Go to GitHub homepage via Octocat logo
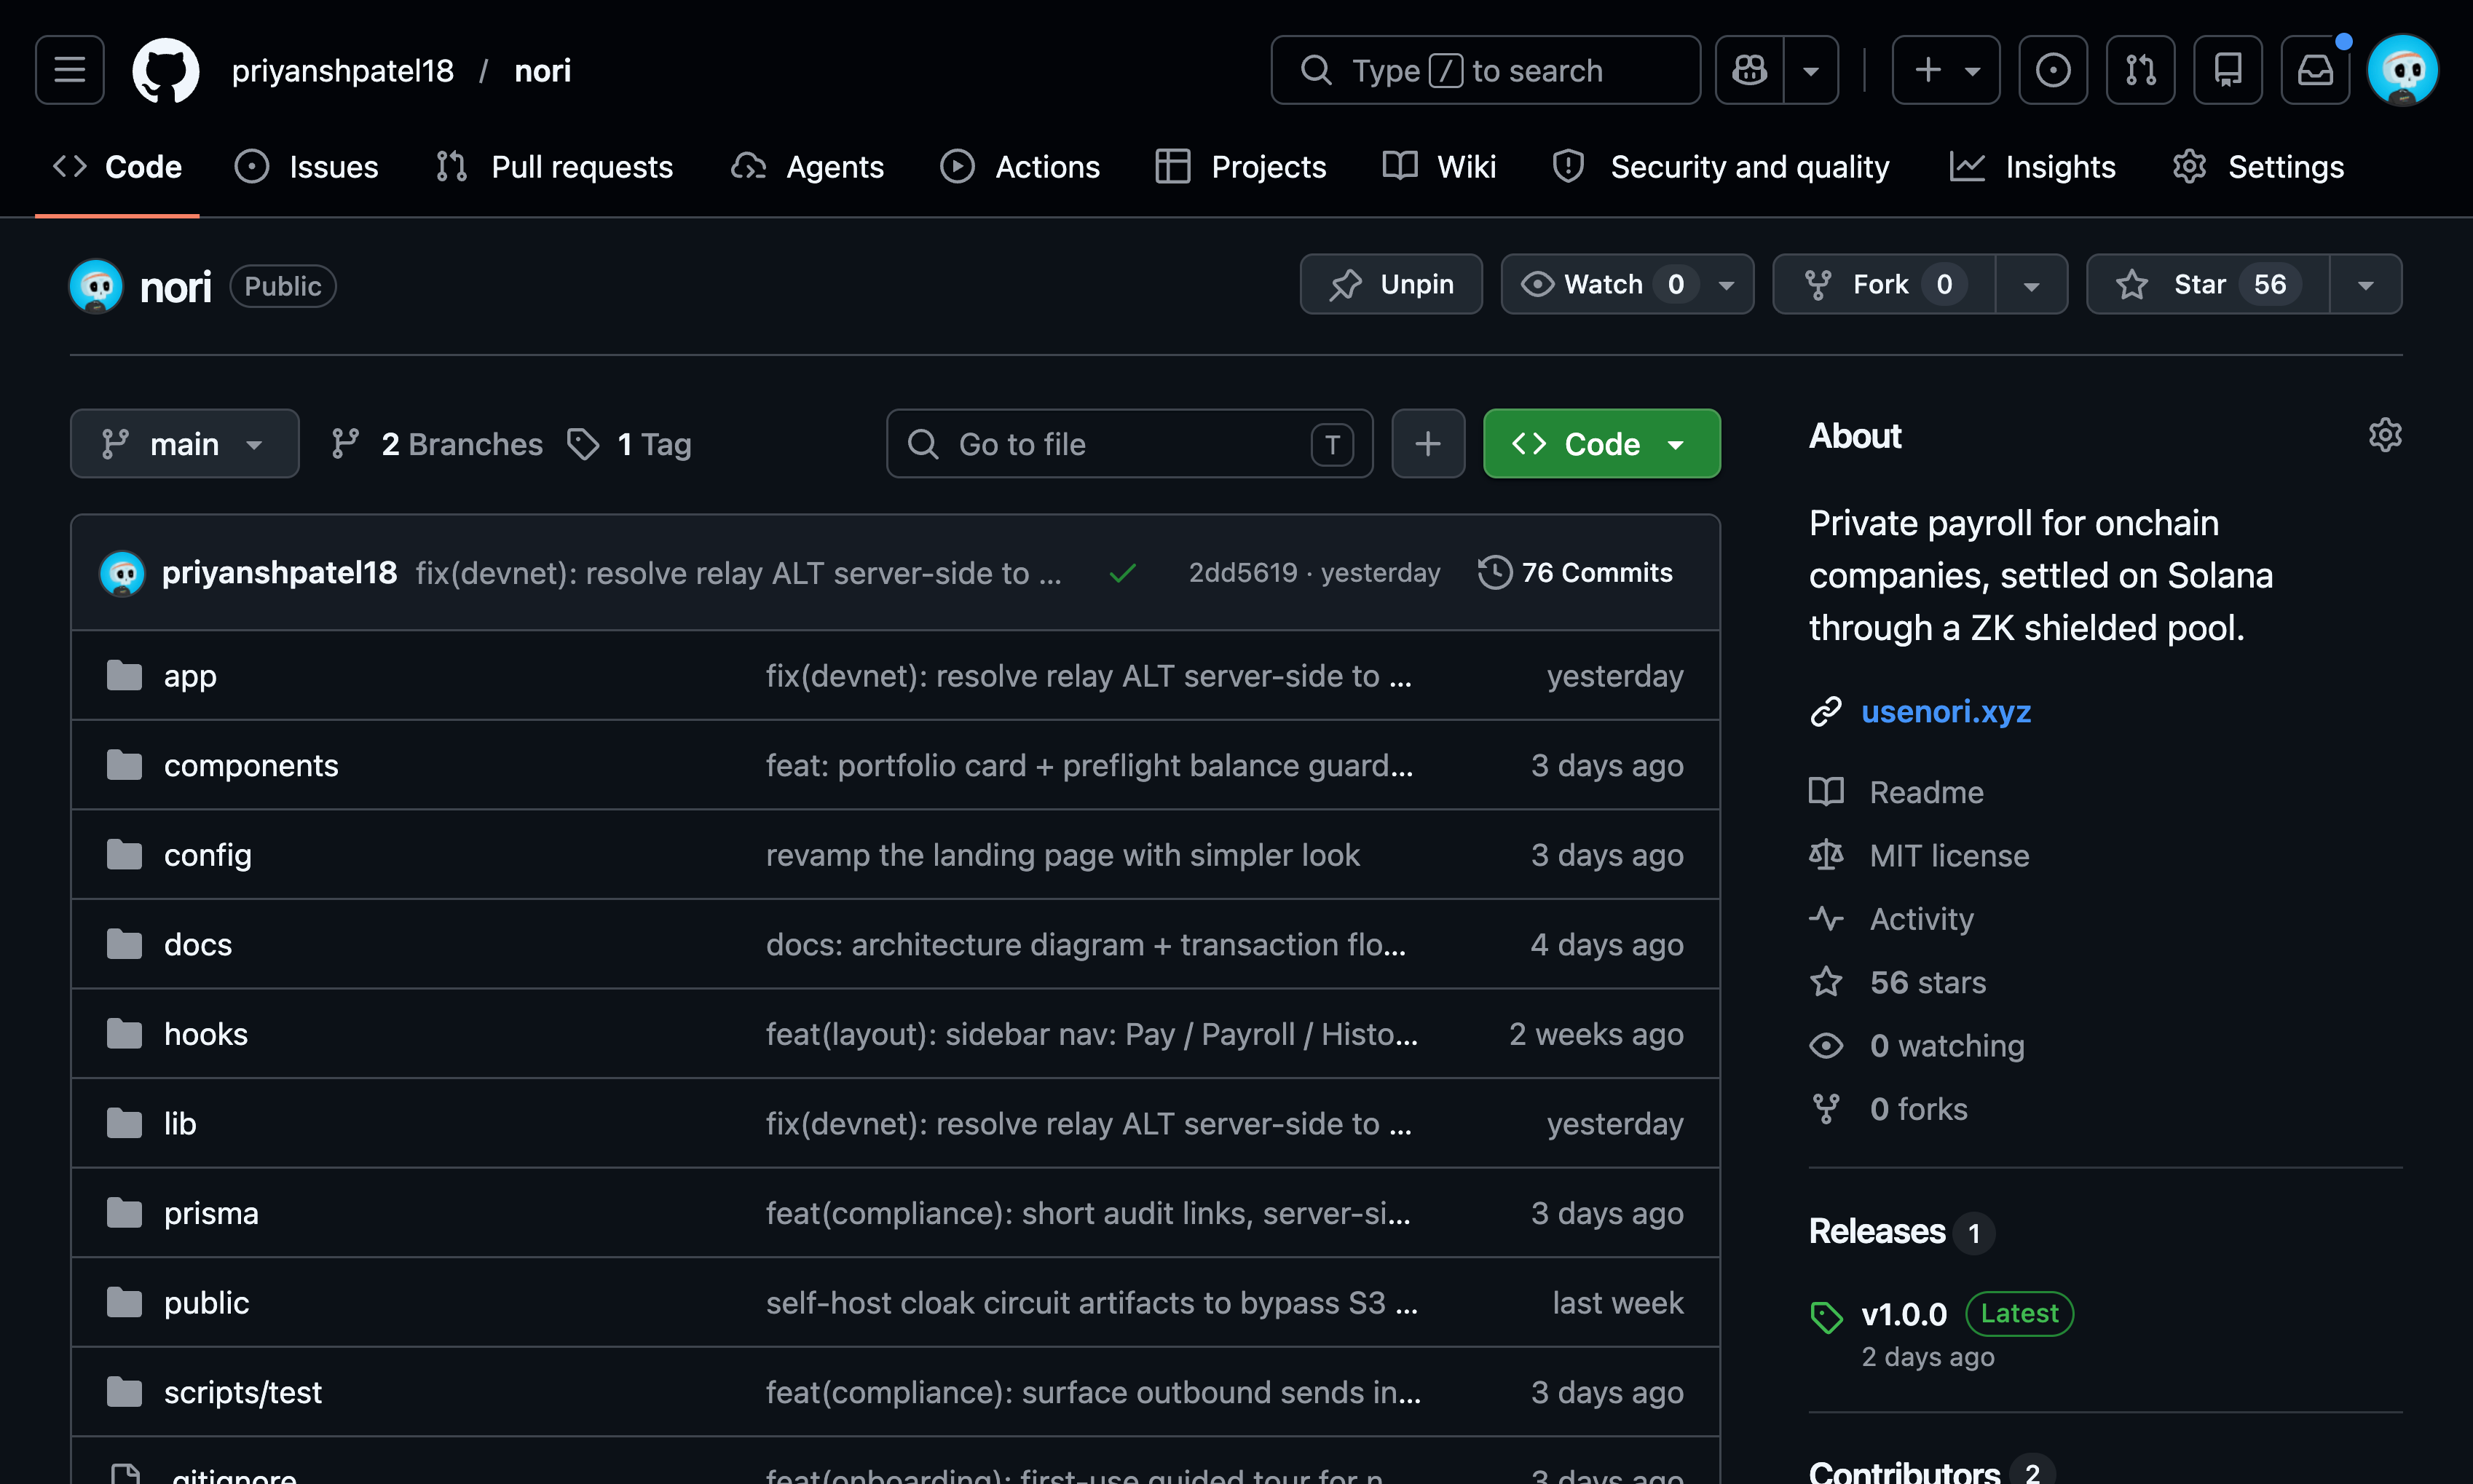Image resolution: width=2473 pixels, height=1484 pixels. (x=166, y=70)
